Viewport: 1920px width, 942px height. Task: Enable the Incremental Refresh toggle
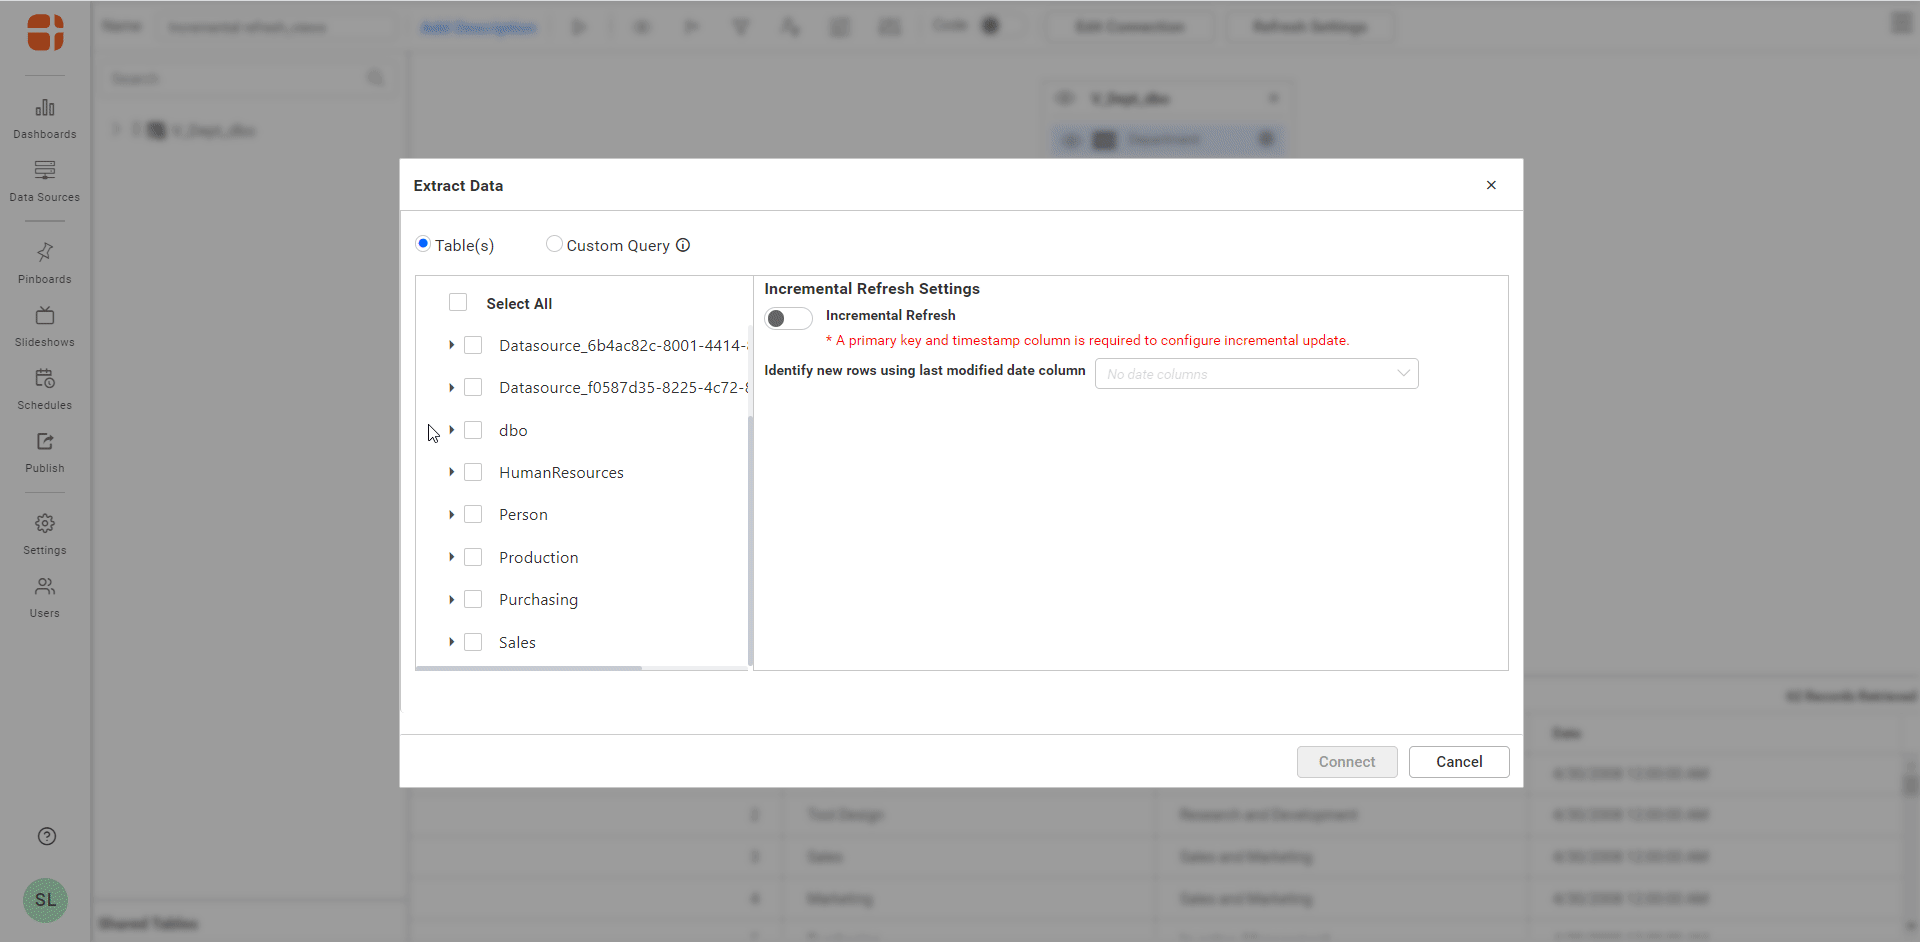788,318
